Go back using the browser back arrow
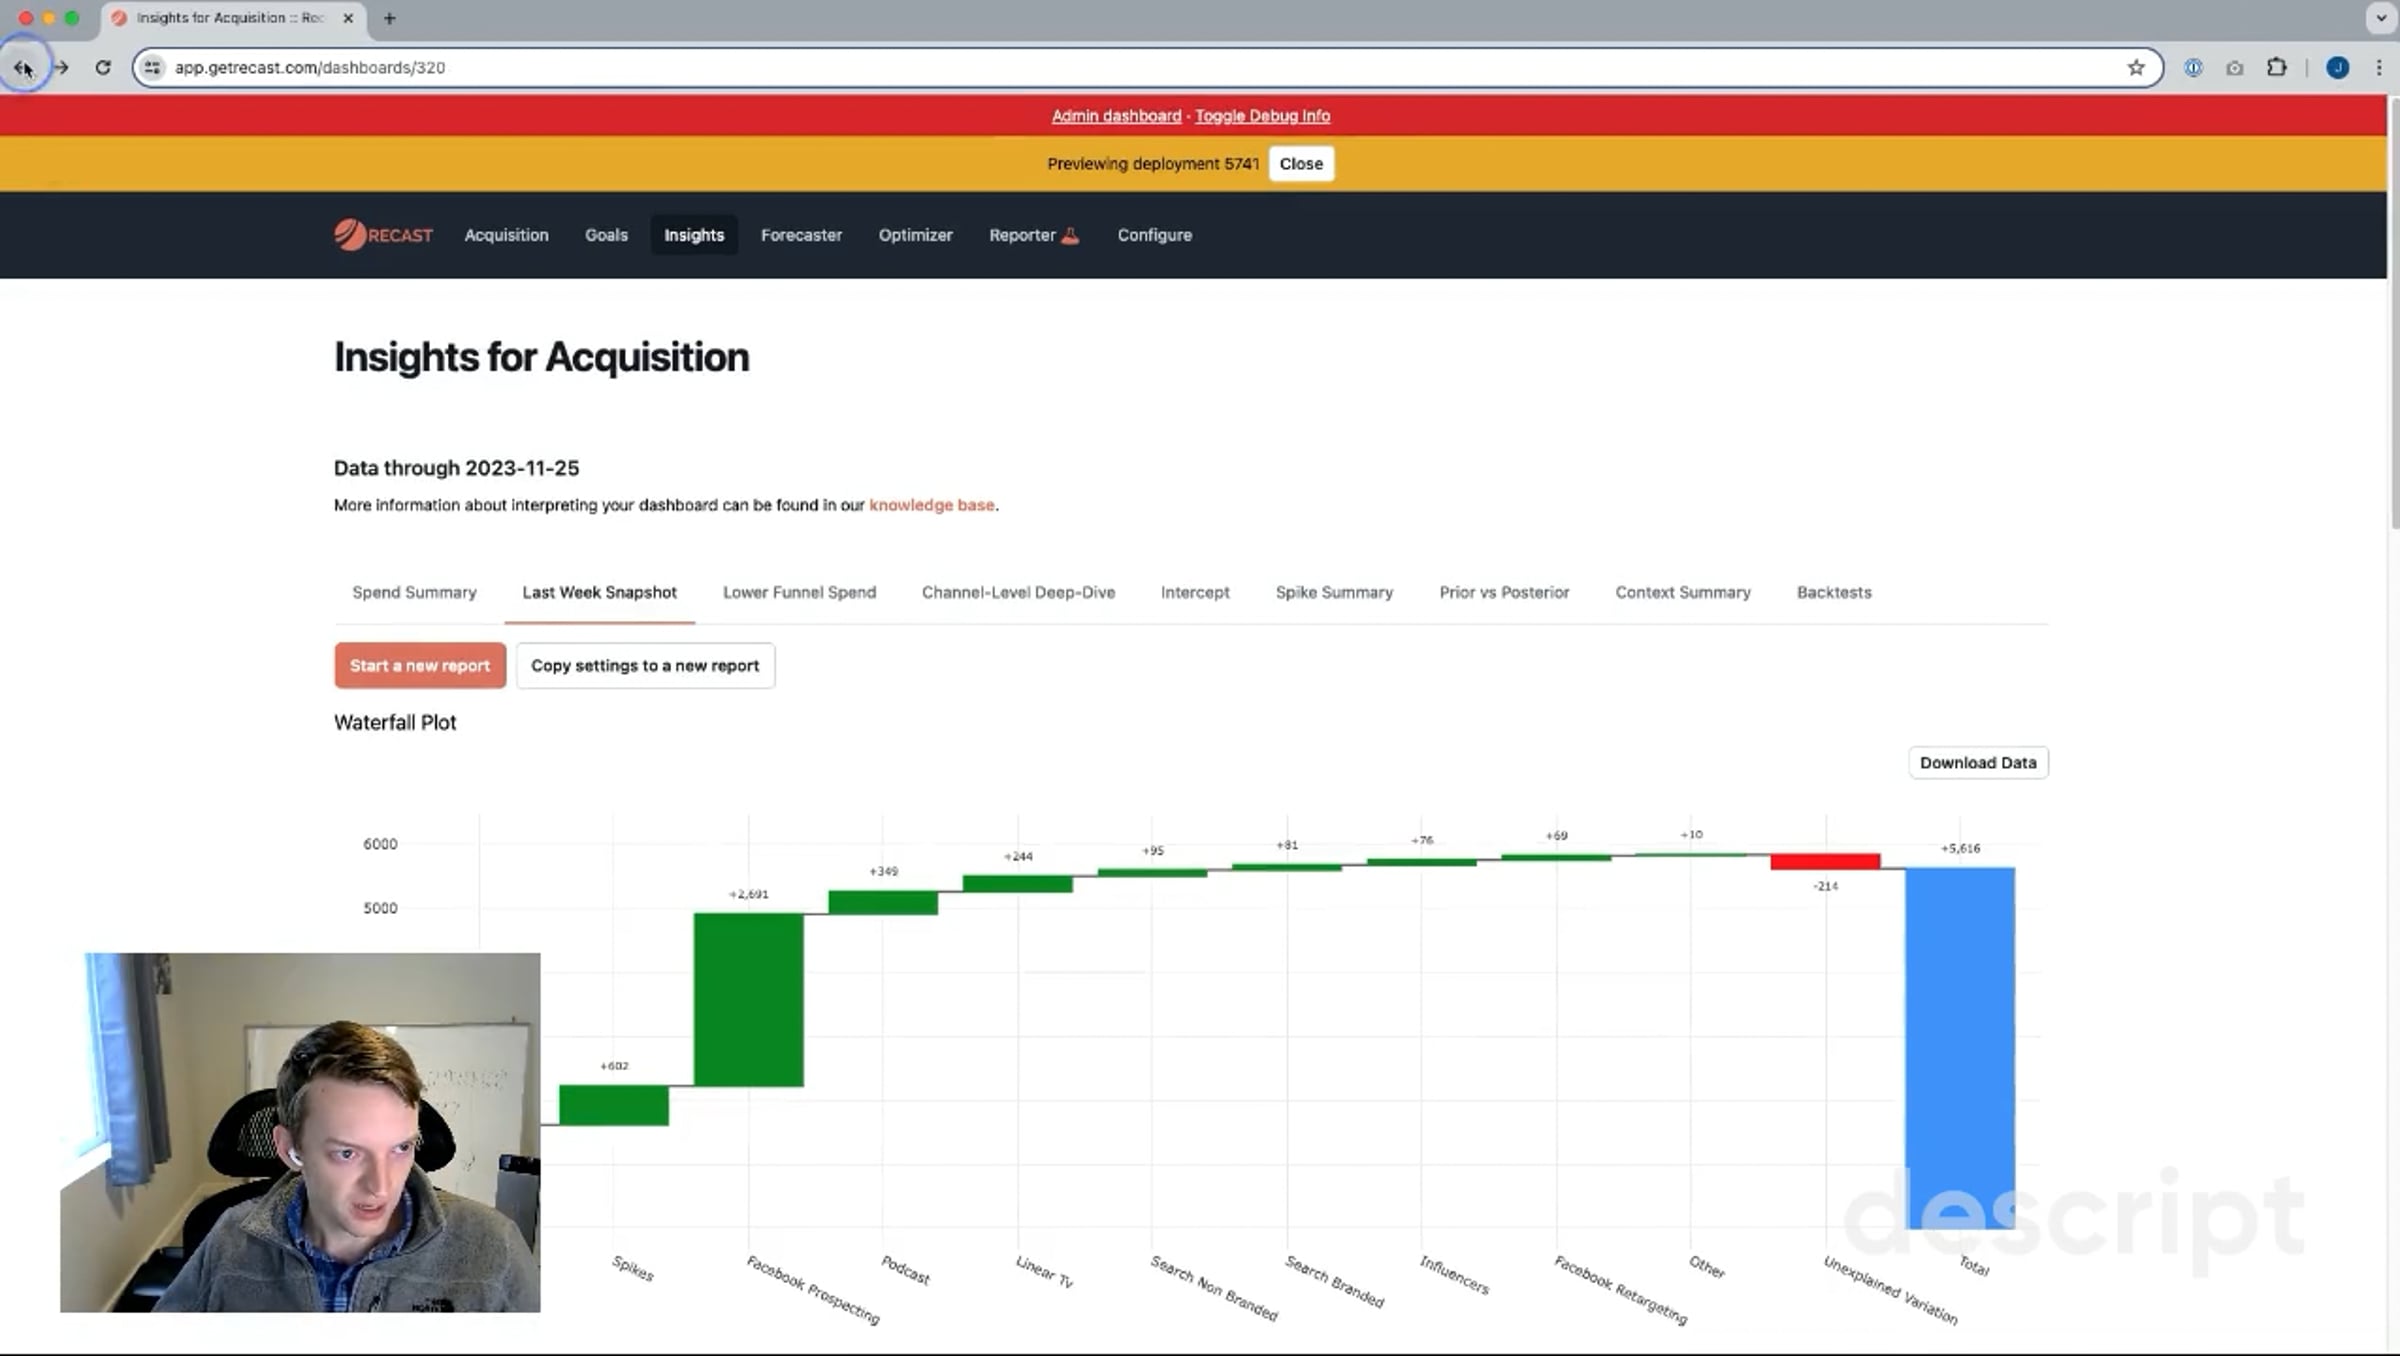 tap(22, 67)
